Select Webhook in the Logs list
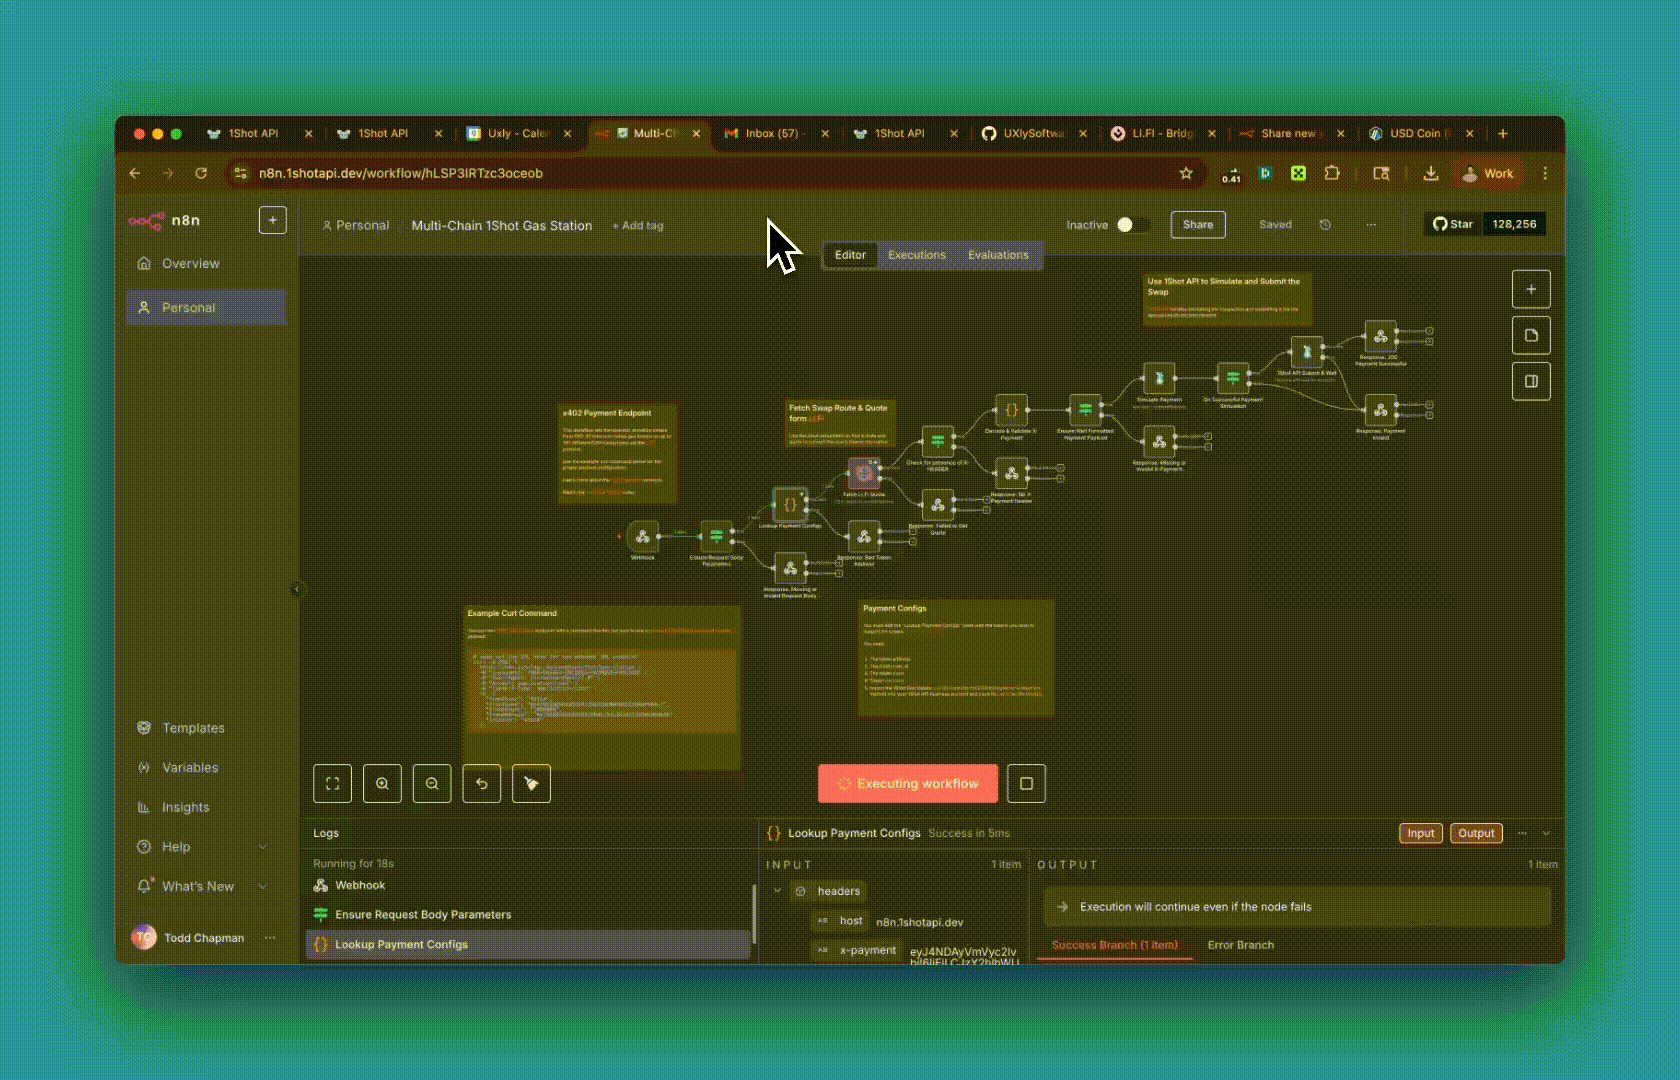The height and width of the screenshot is (1080, 1680). click(x=528, y=885)
